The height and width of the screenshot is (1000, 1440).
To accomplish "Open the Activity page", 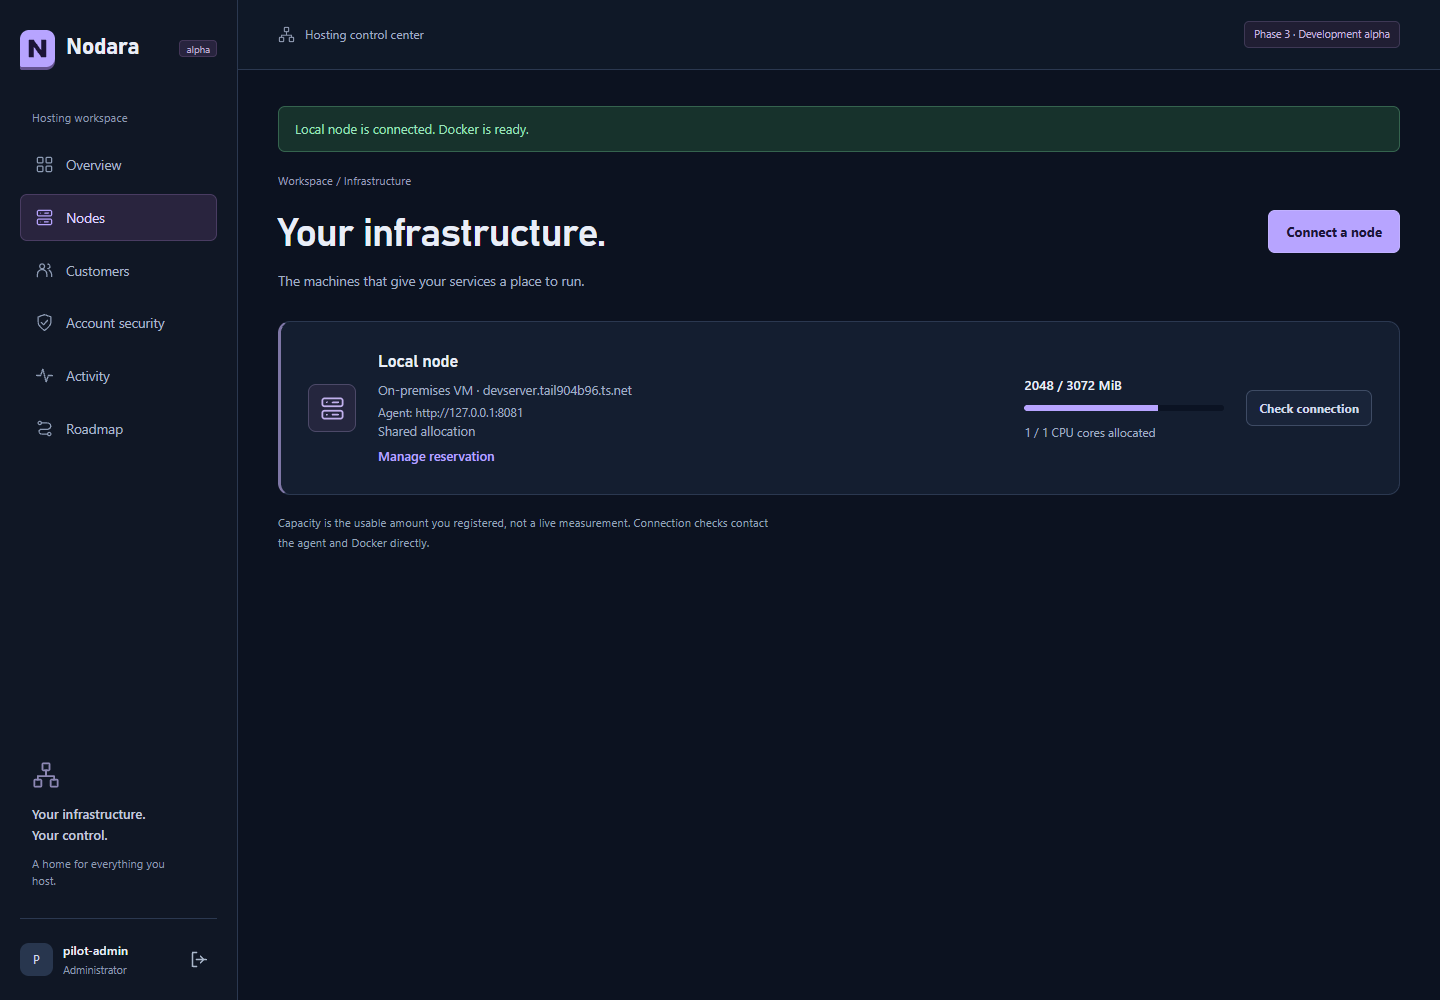I will (118, 376).
